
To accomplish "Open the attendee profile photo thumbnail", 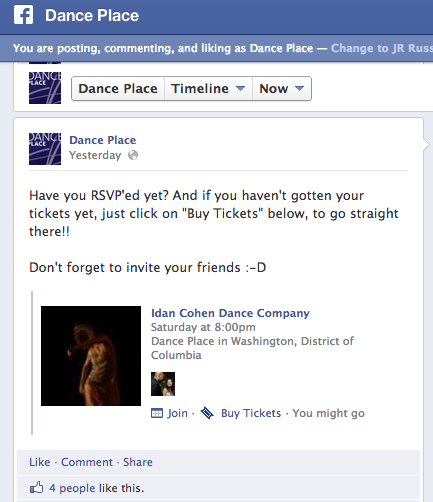I will click(x=163, y=384).
